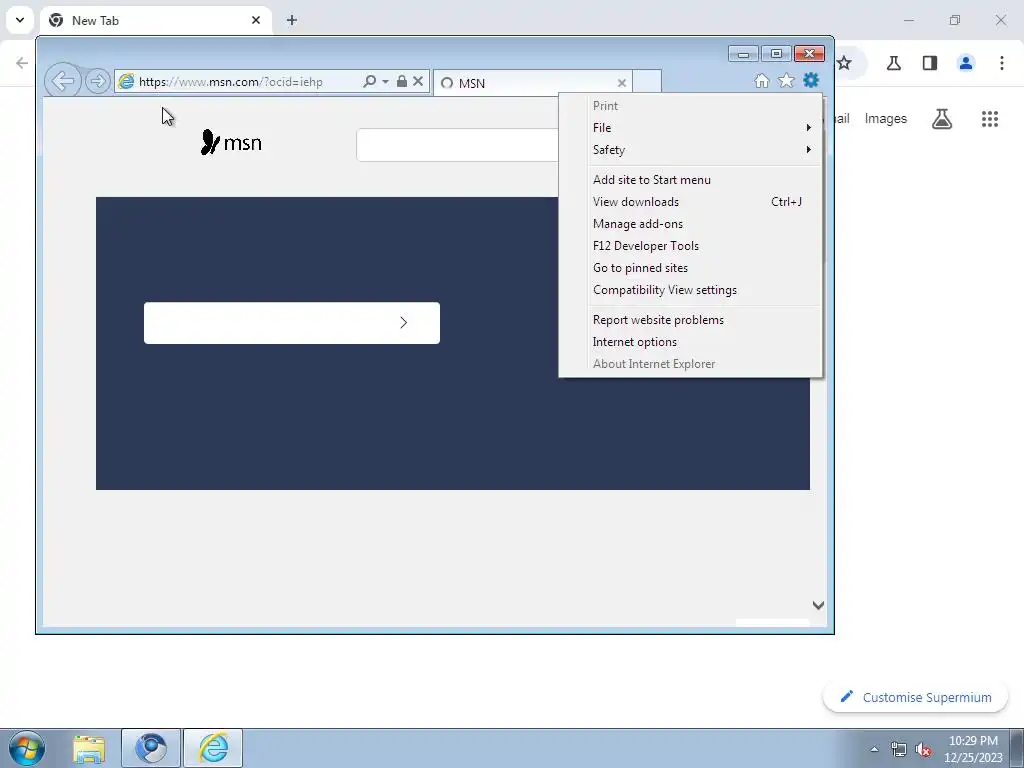Click the msn logo on the page

[231, 142]
